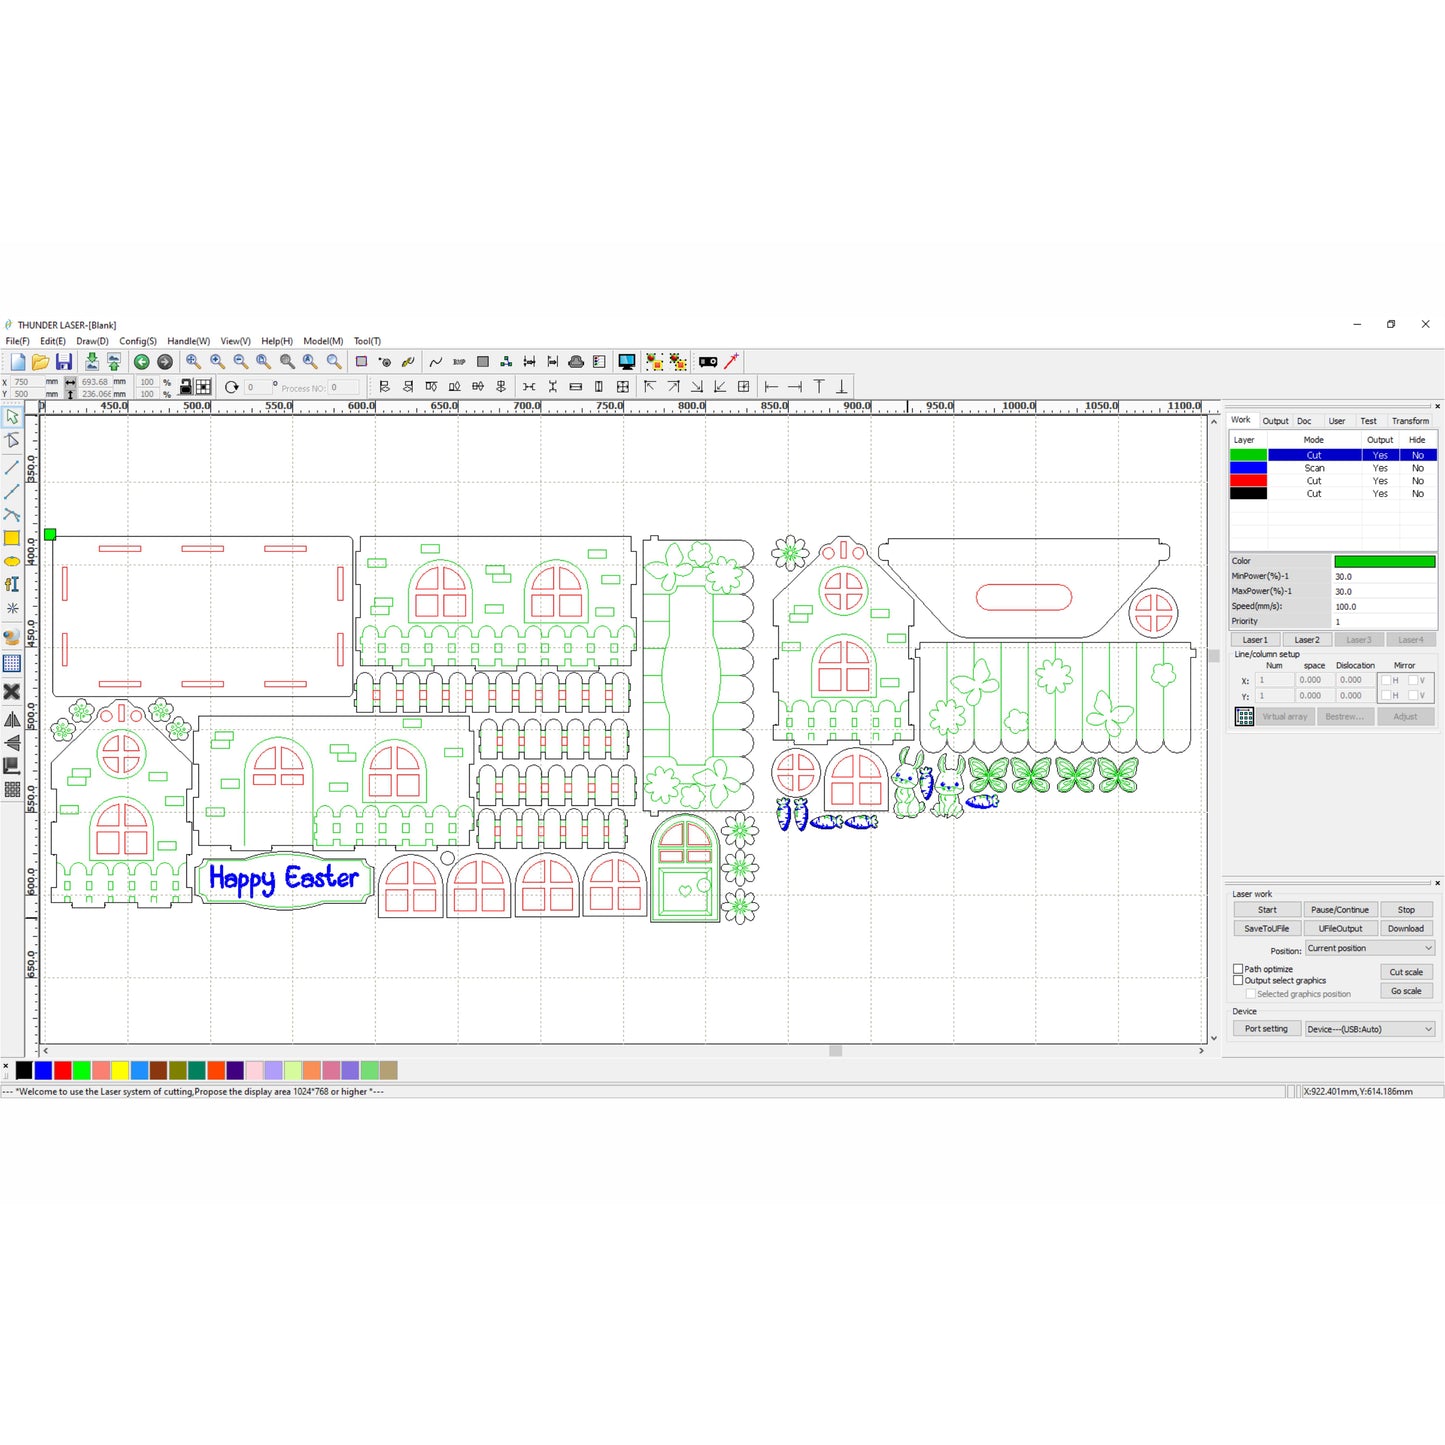Toggle the H mirror checkbox for X row

coord(1386,680)
